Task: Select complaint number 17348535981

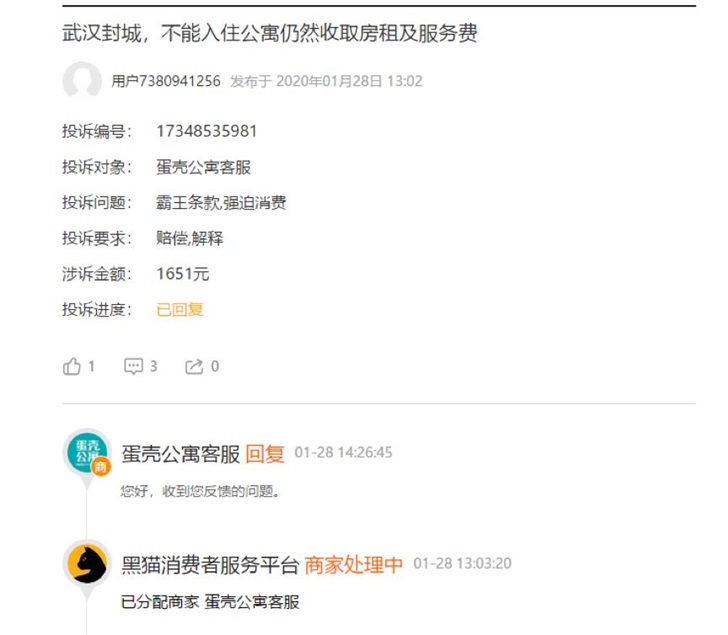Action: tap(207, 131)
